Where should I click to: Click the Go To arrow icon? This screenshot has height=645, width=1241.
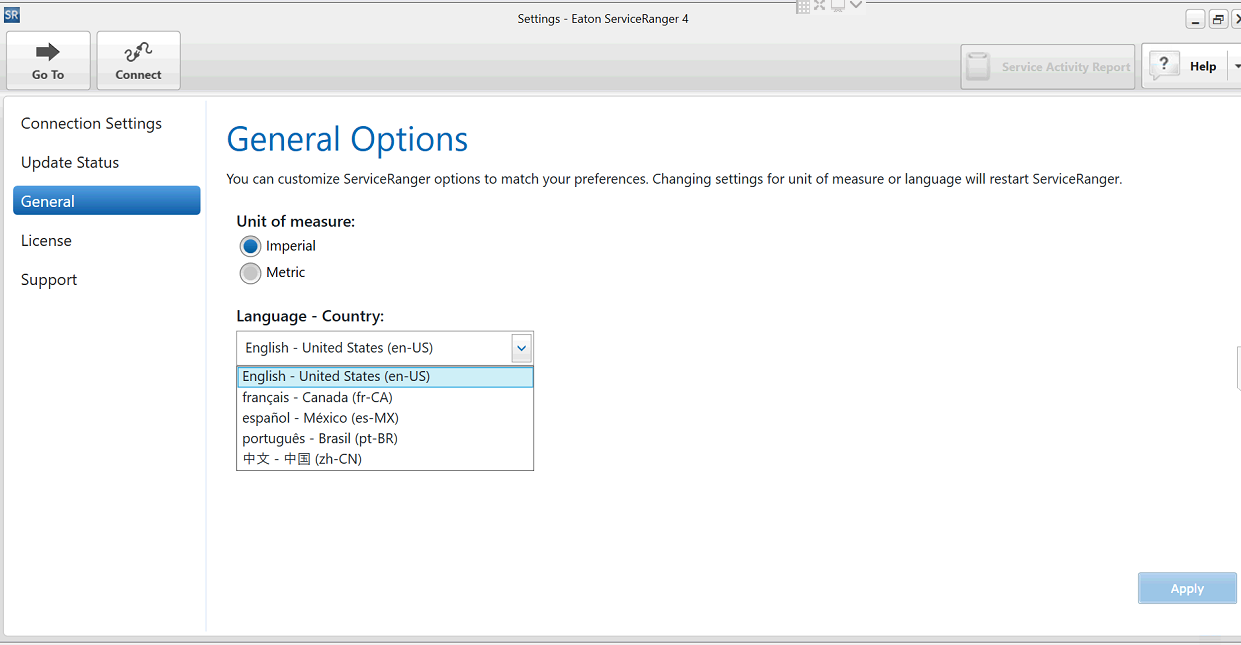pos(47,52)
